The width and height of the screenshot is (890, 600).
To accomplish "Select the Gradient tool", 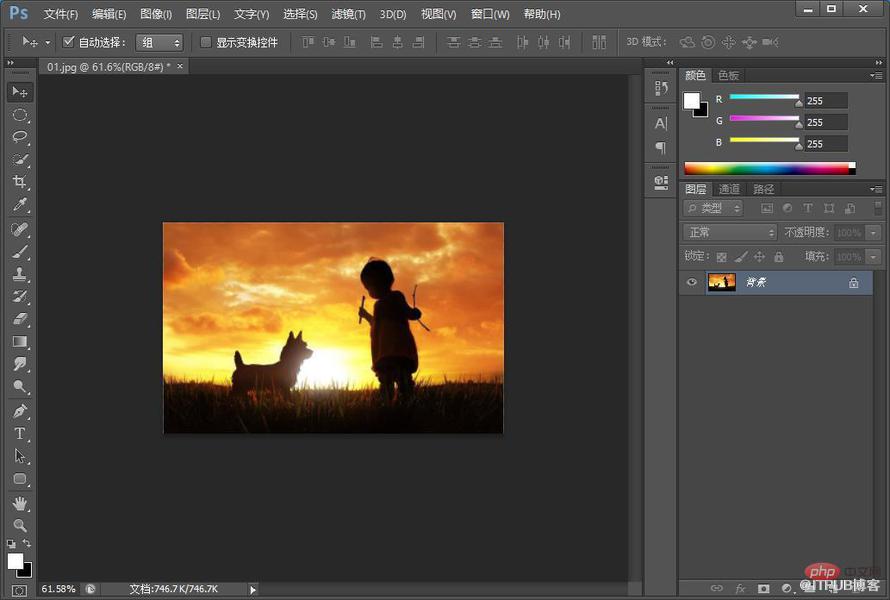I will [20, 342].
